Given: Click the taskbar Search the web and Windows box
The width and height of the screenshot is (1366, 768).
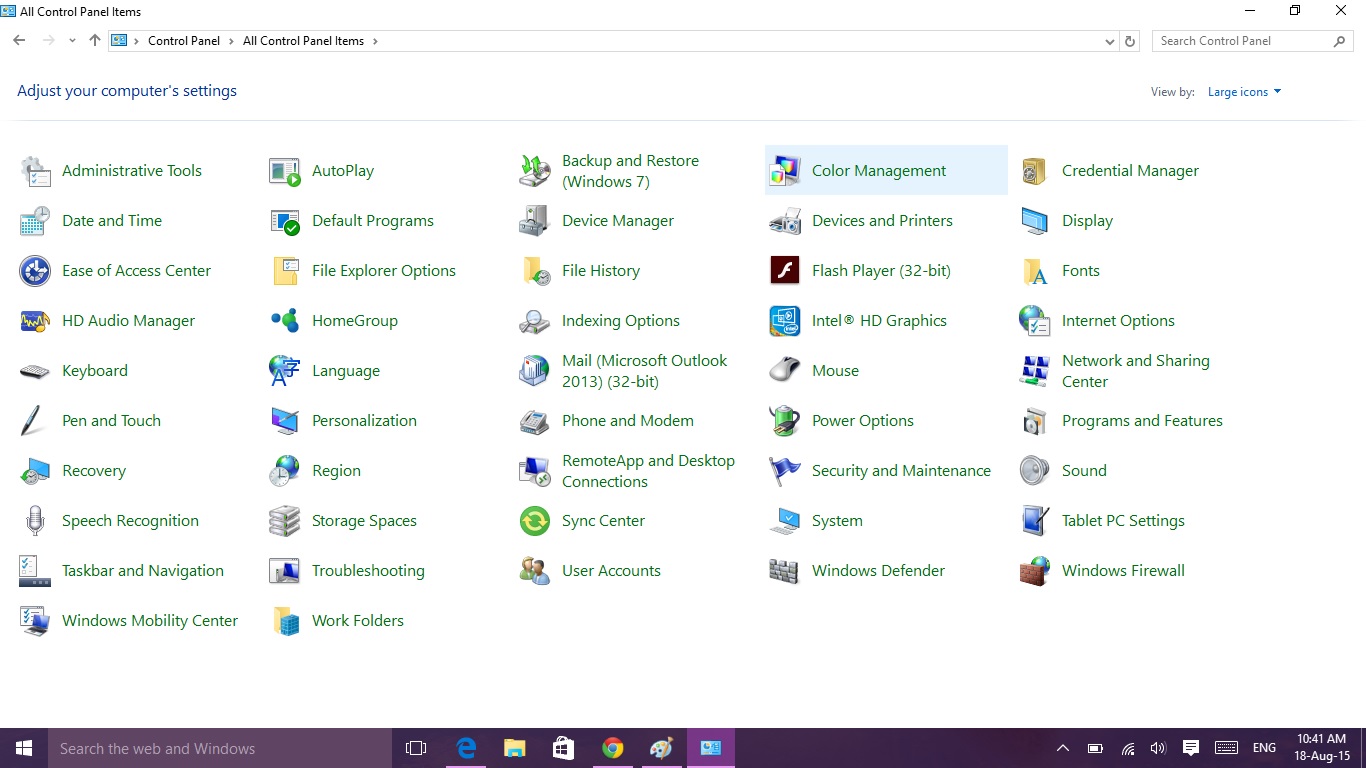Looking at the screenshot, I should pyautogui.click(x=220, y=748).
